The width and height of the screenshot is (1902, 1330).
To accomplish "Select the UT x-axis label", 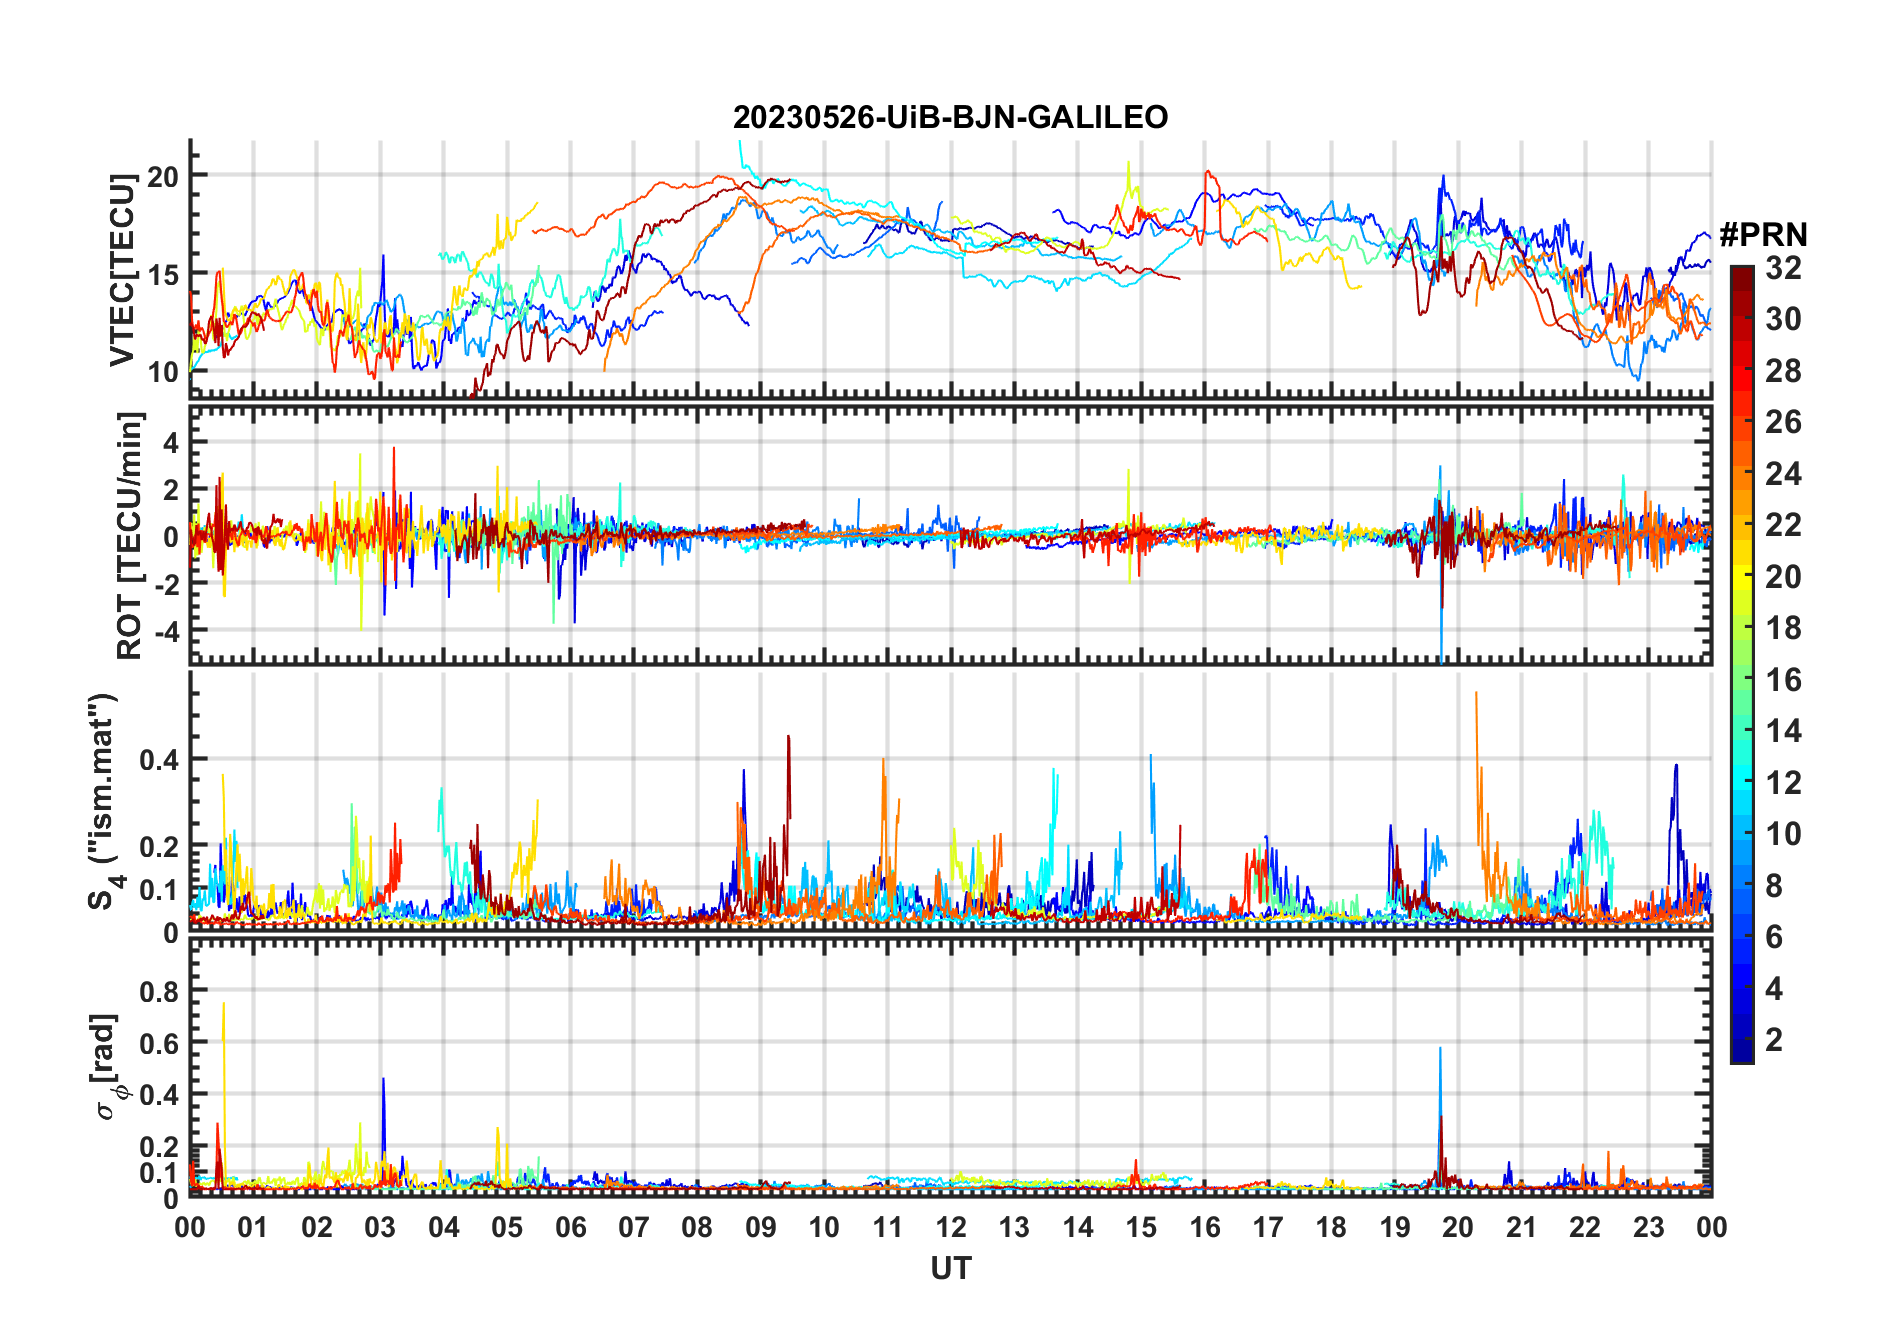I will (x=950, y=1269).
